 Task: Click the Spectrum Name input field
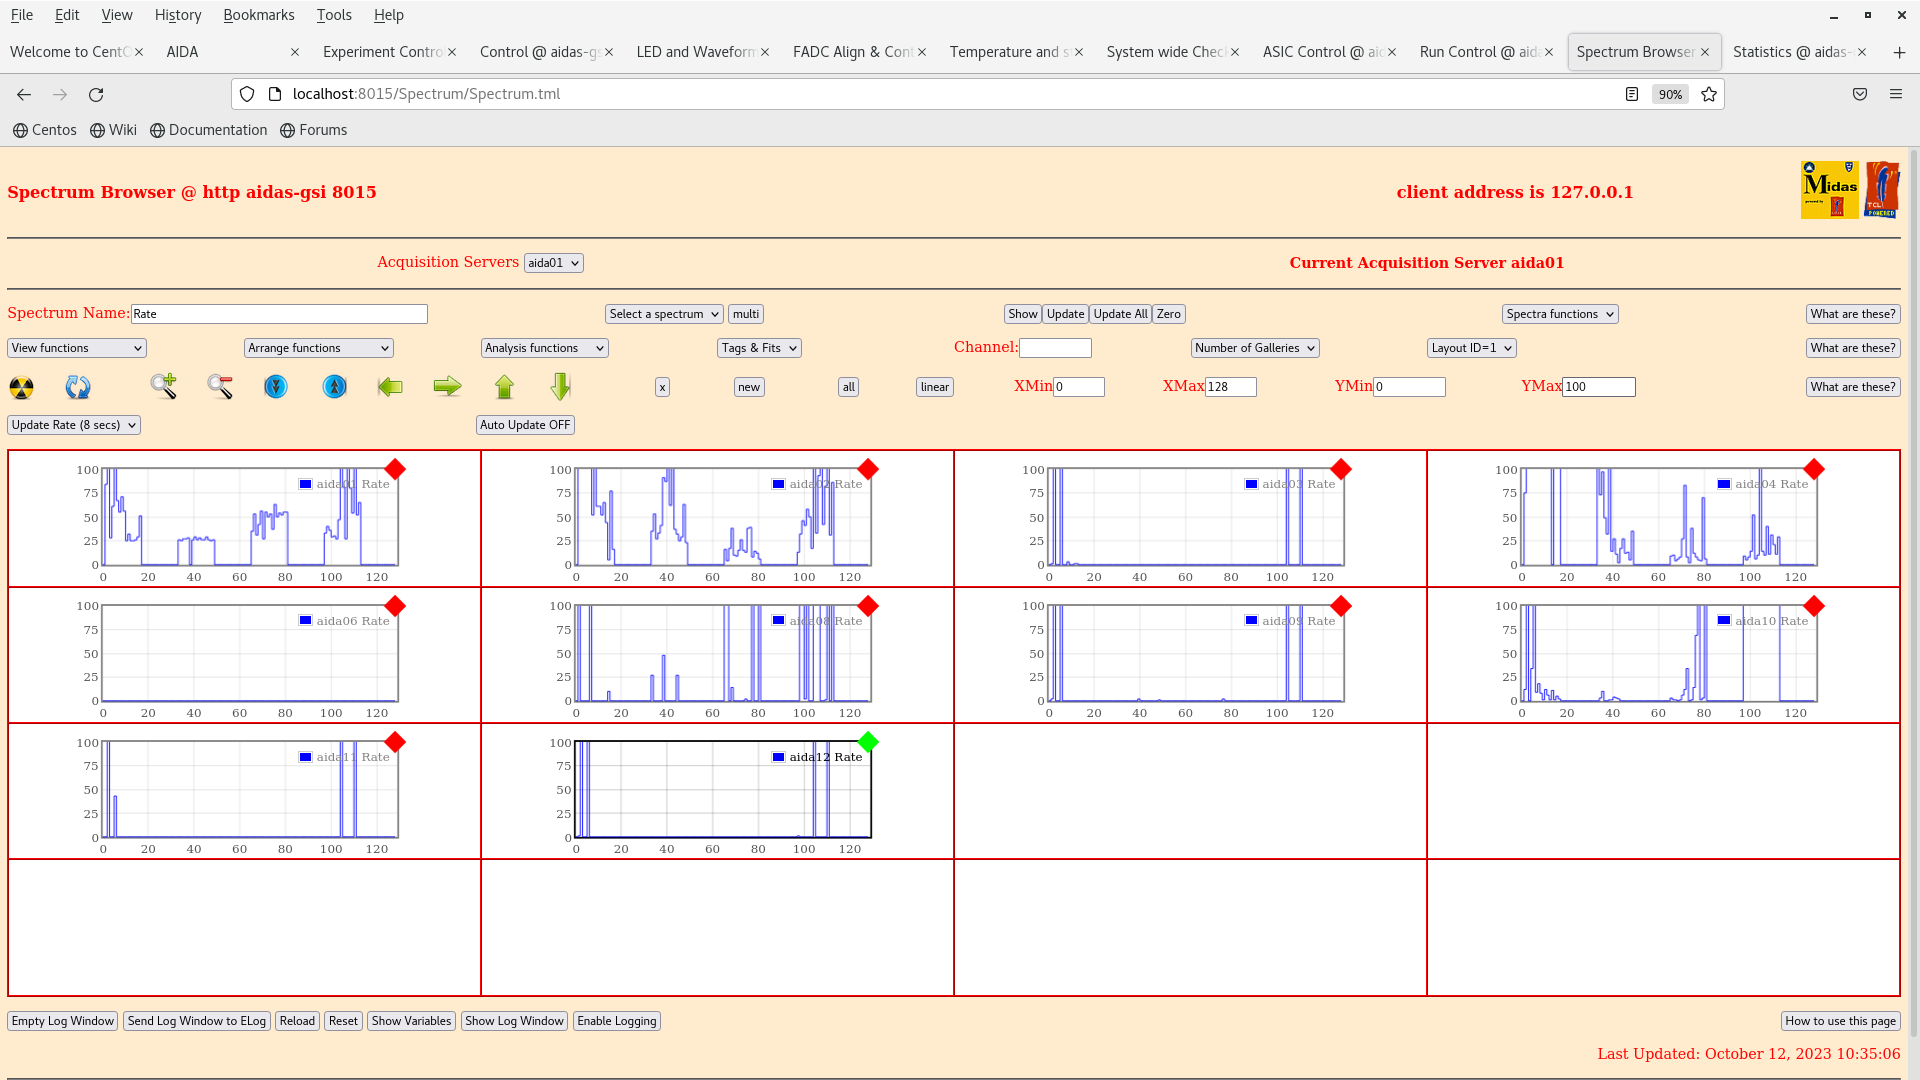pos(279,314)
